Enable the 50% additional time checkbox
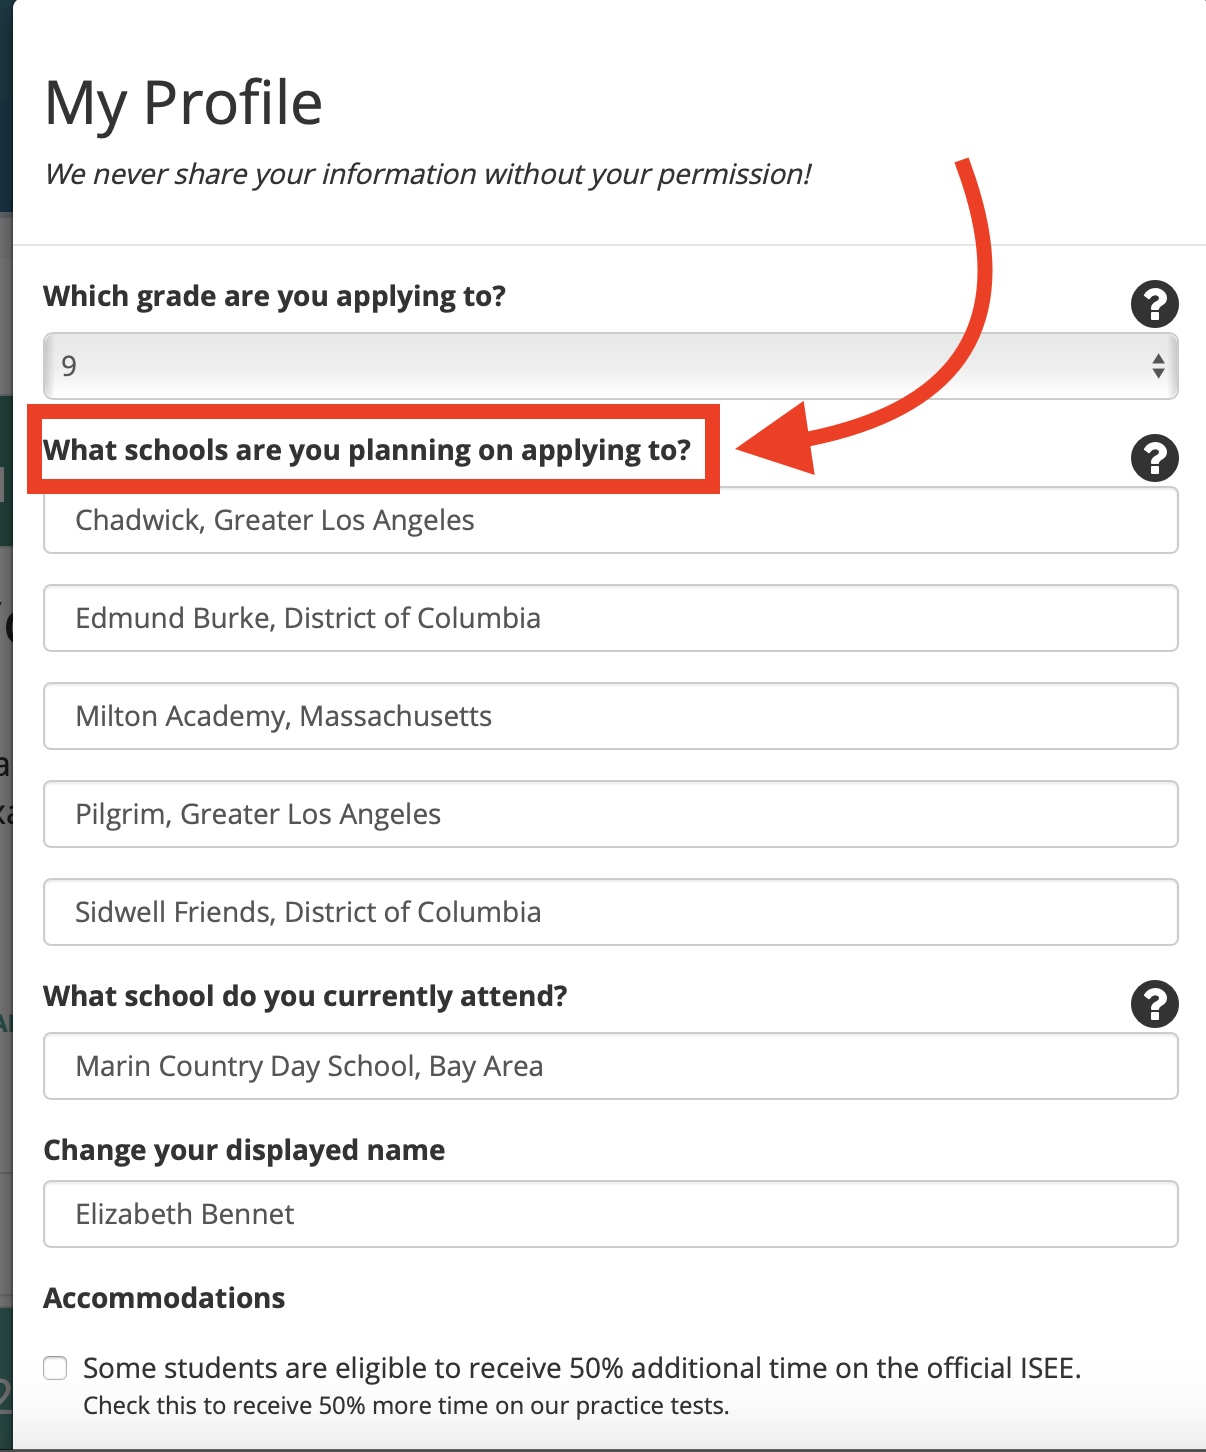Screen dimensions: 1206x1452 [x=55, y=1368]
